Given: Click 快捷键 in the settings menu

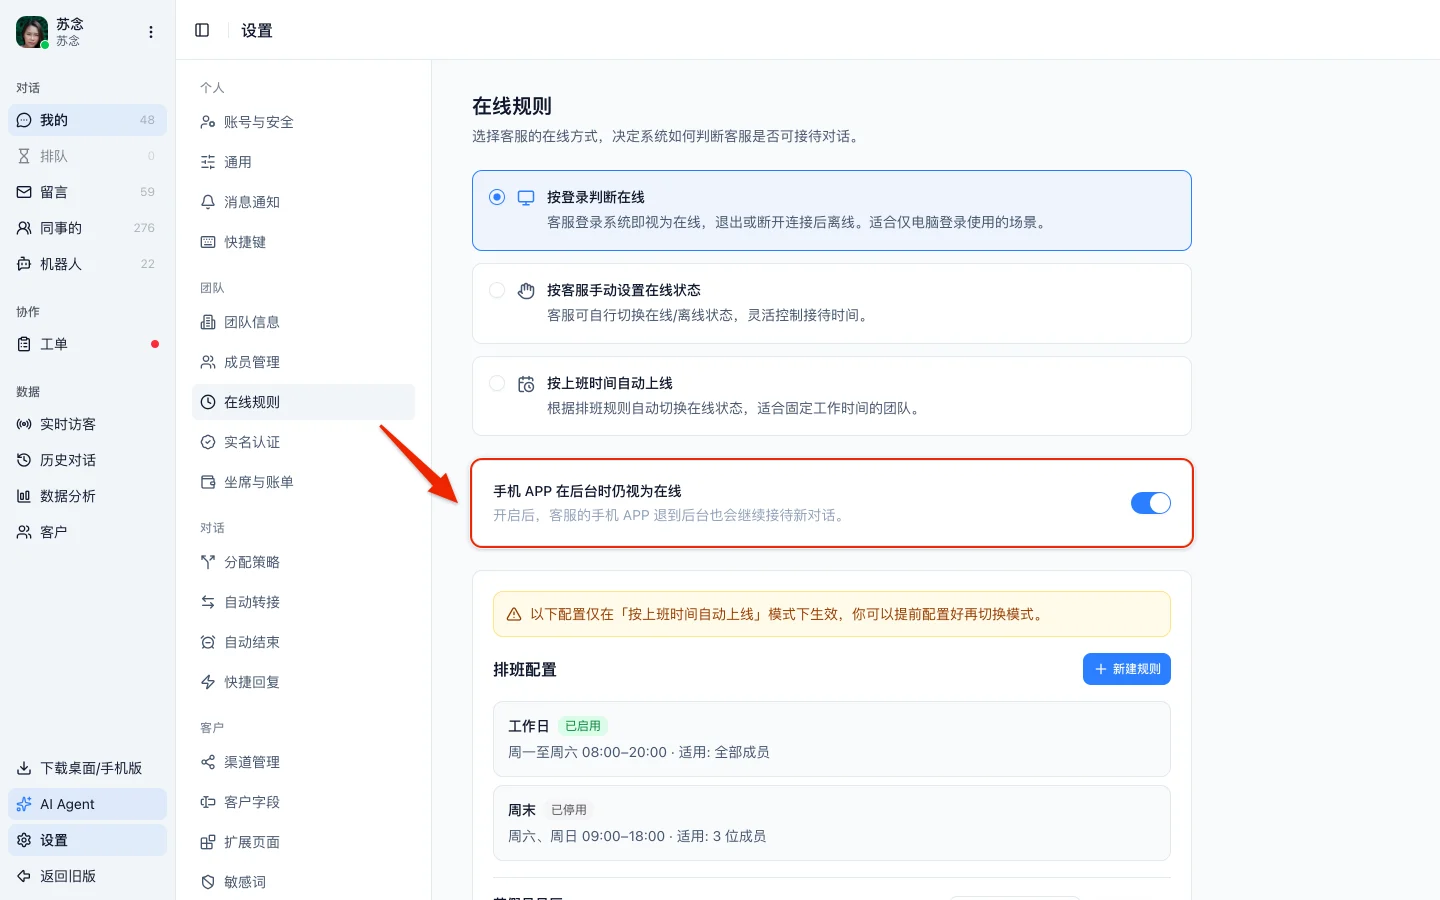Looking at the screenshot, I should tap(303, 242).
